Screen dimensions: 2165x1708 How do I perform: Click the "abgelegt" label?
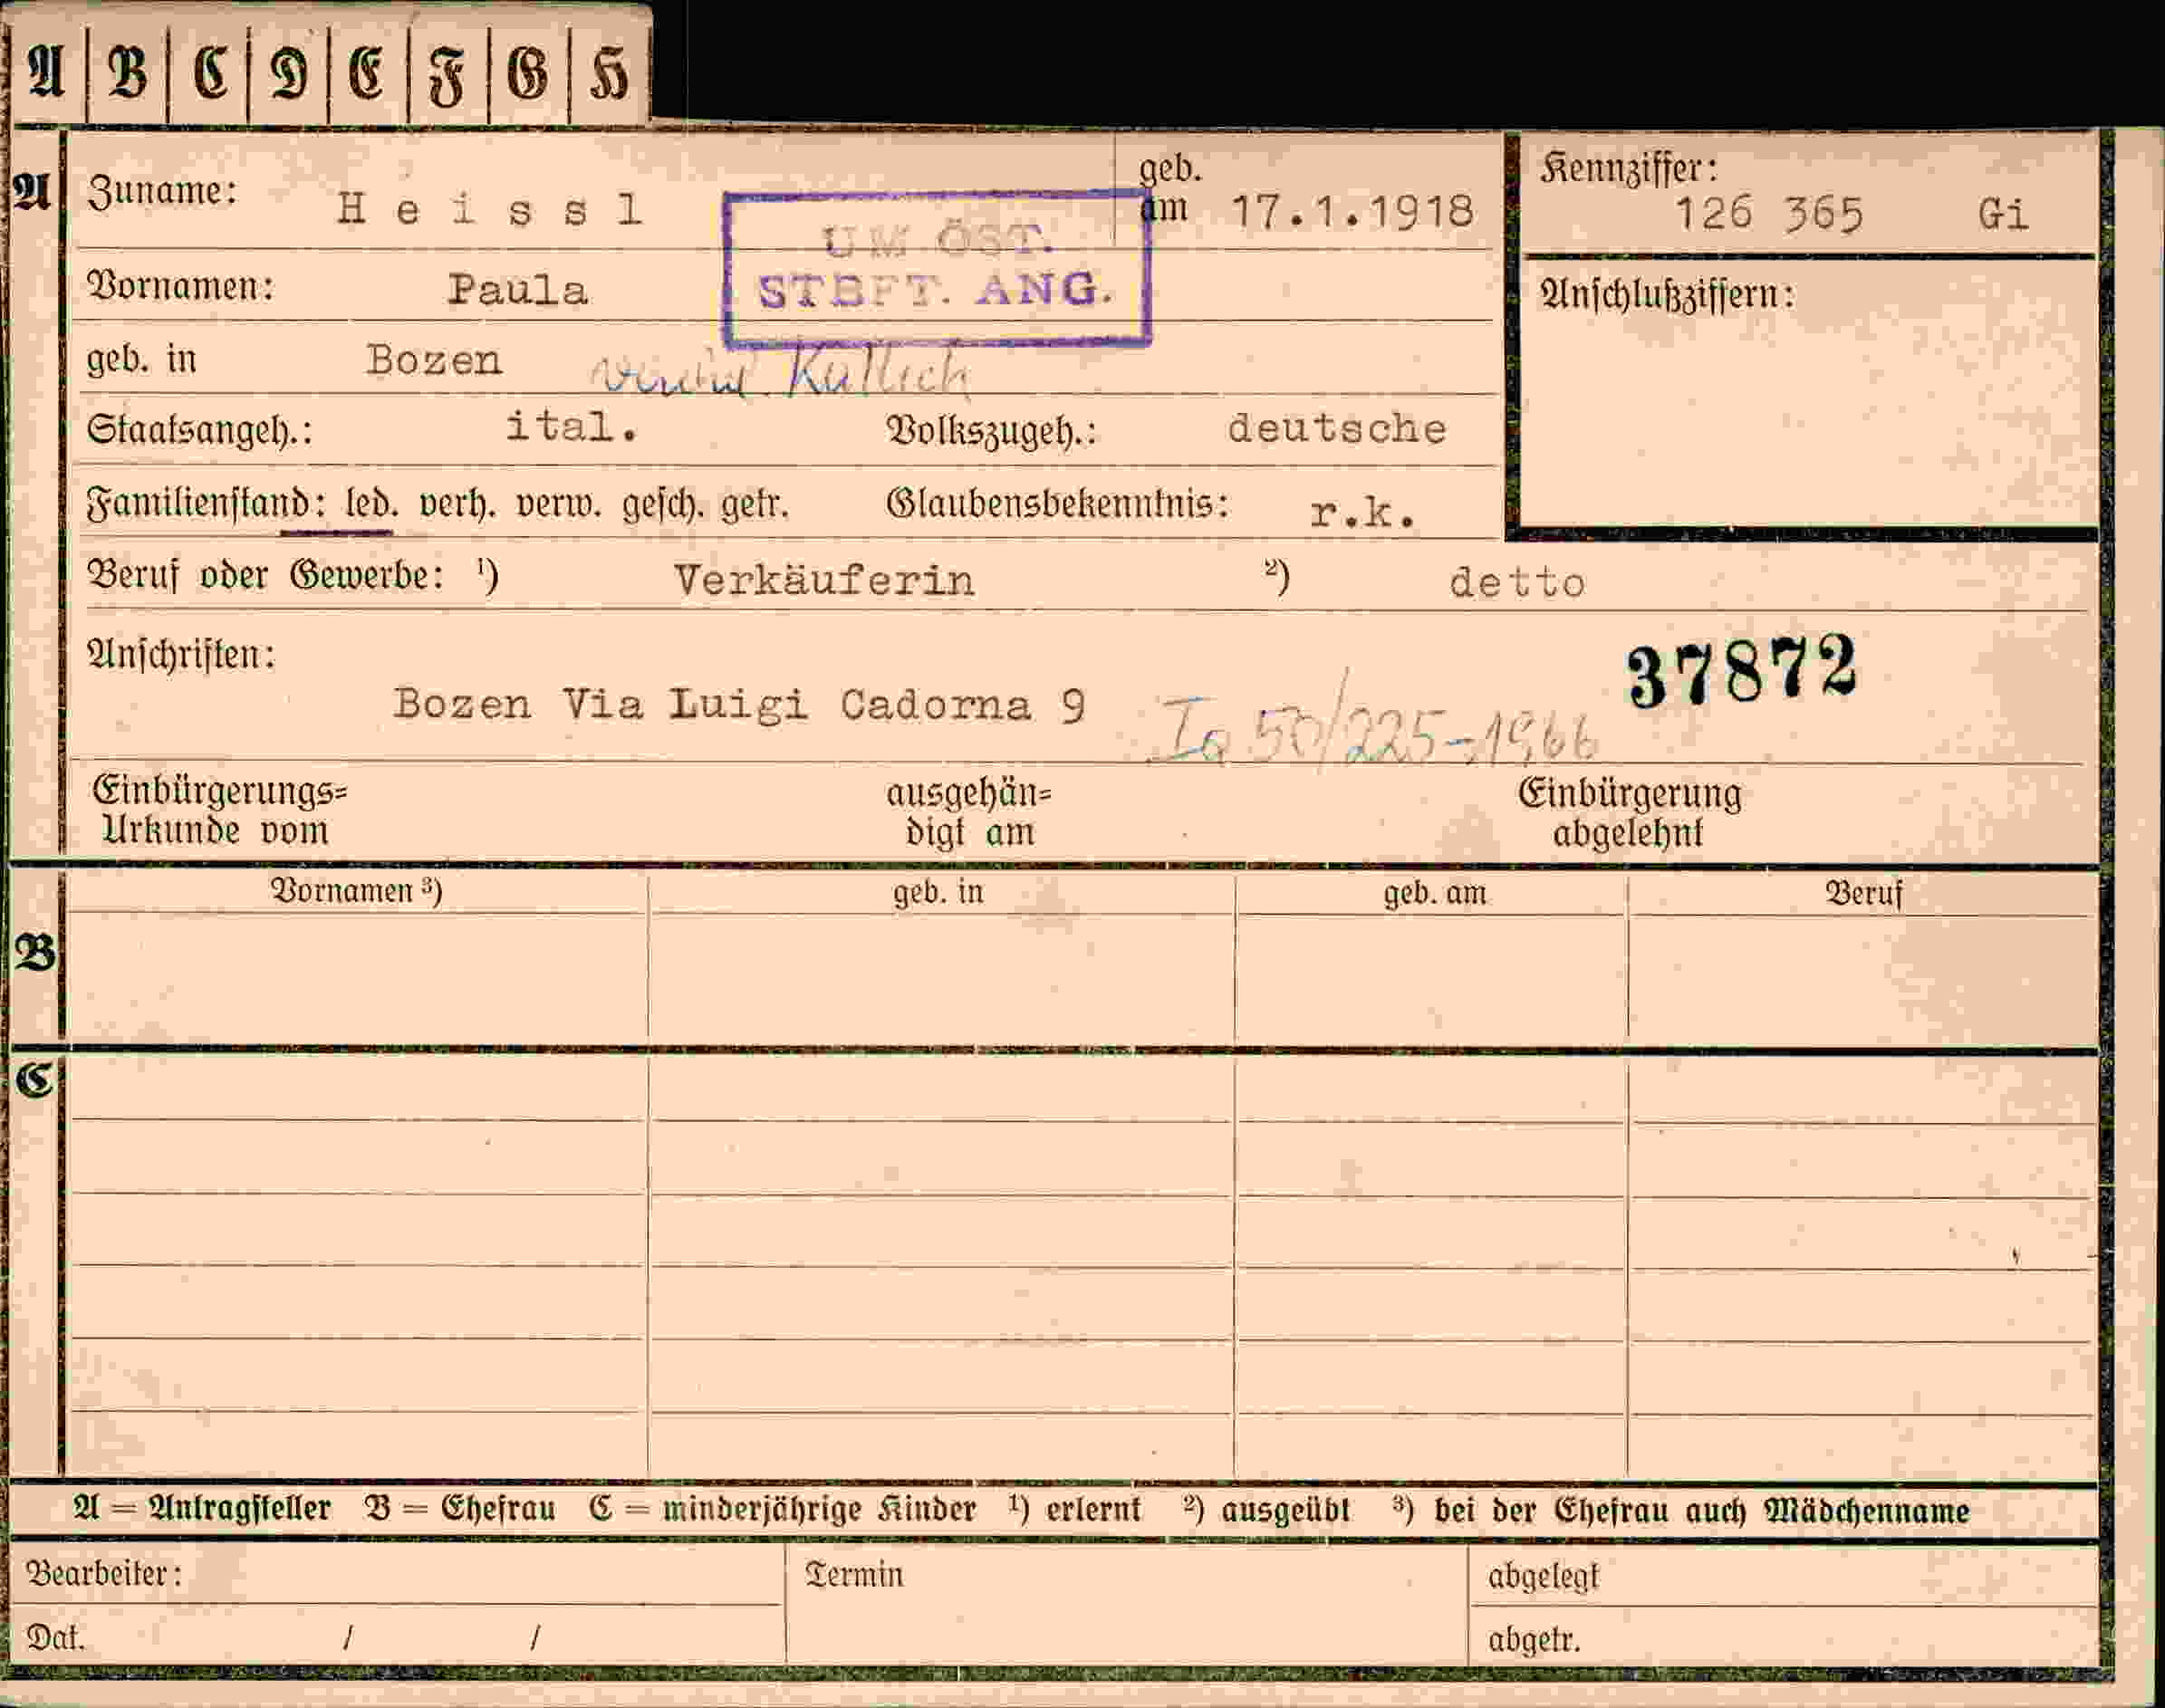pos(1544,1577)
